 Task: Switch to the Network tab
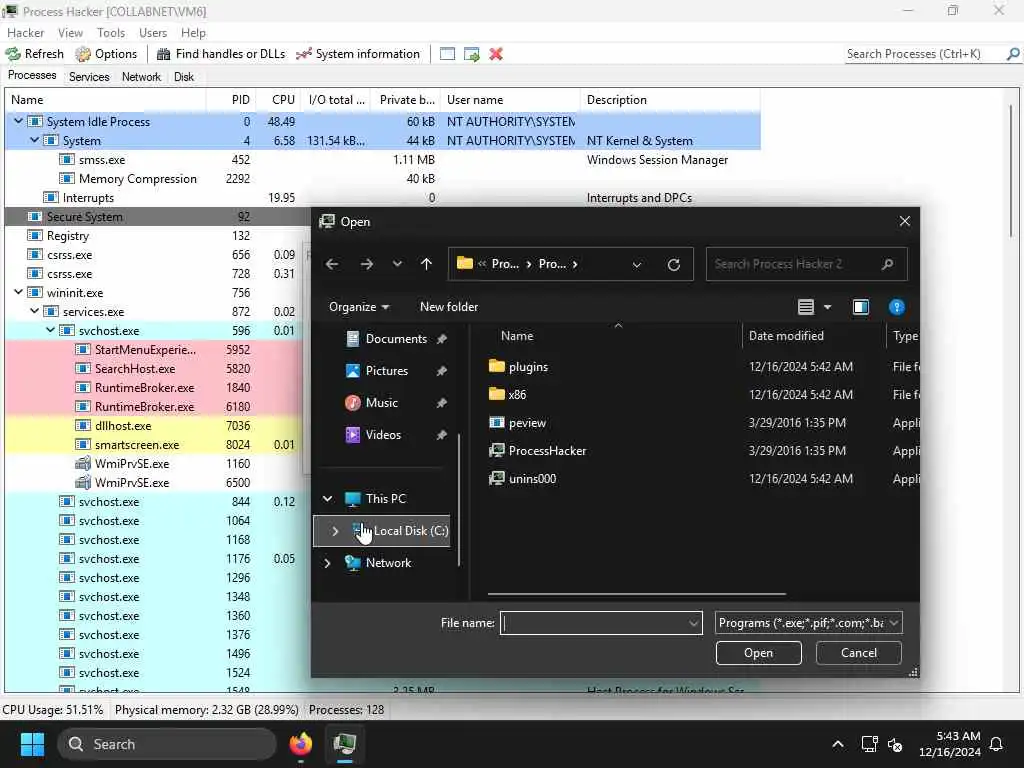click(x=141, y=77)
